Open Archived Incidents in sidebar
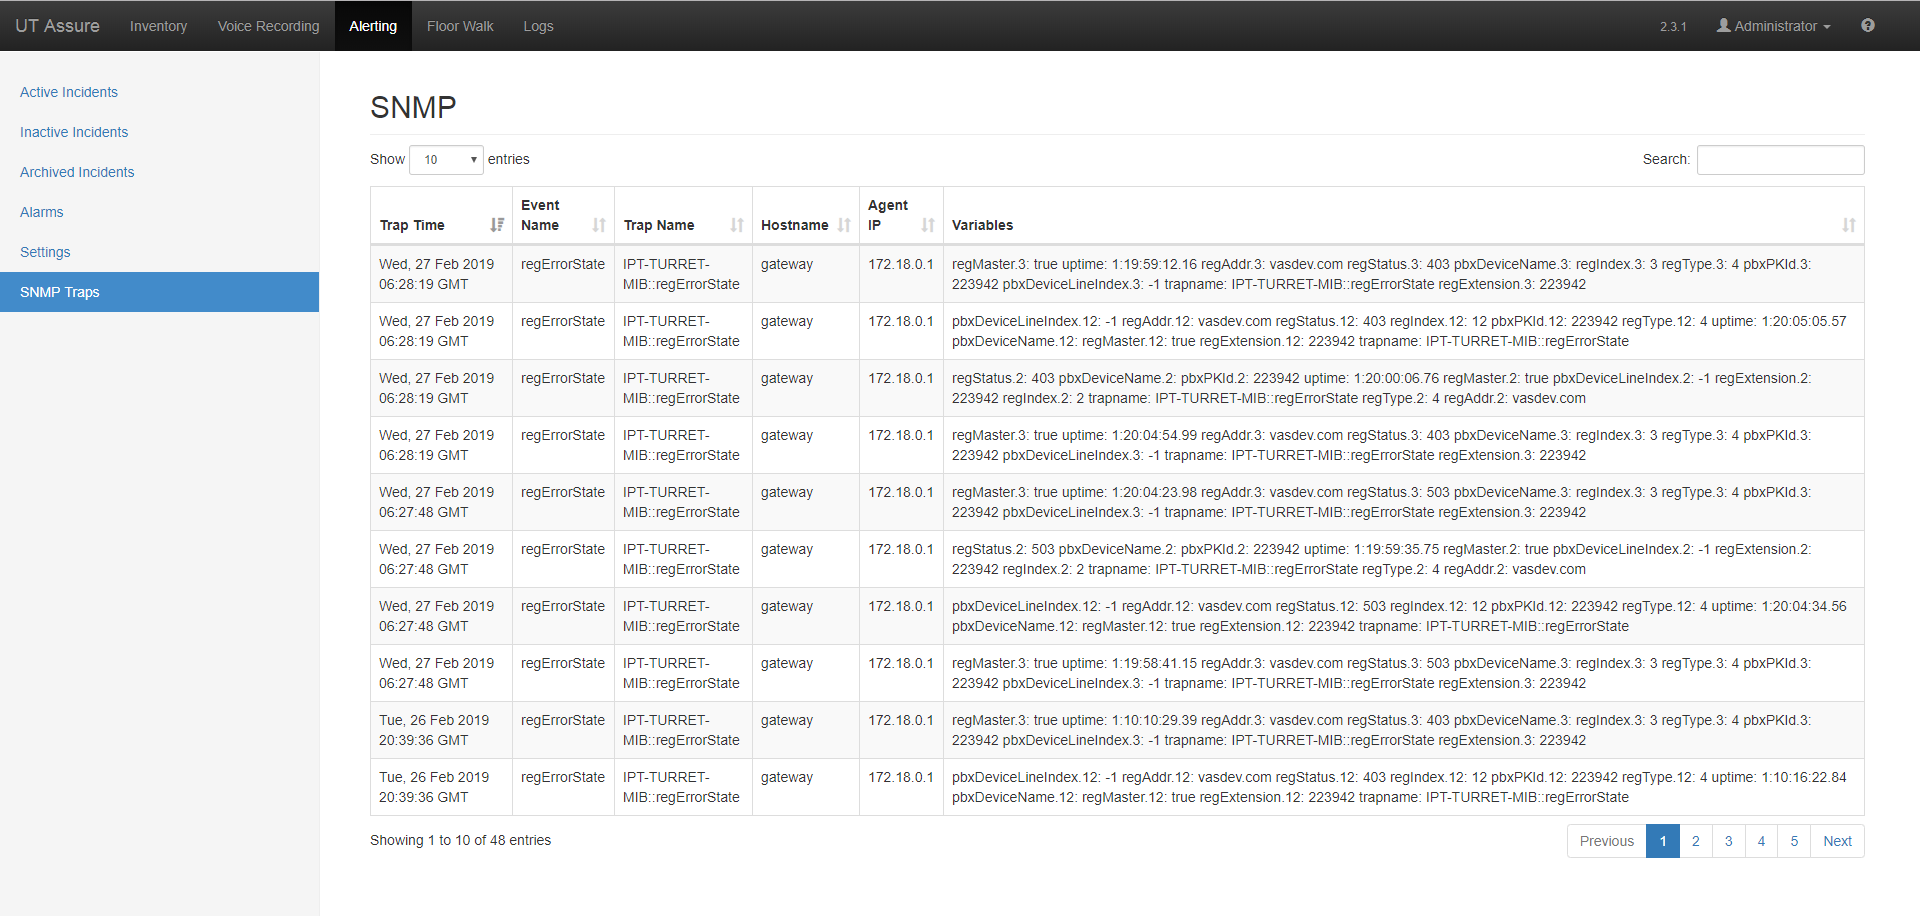Viewport: 1920px width, 916px height. (77, 172)
